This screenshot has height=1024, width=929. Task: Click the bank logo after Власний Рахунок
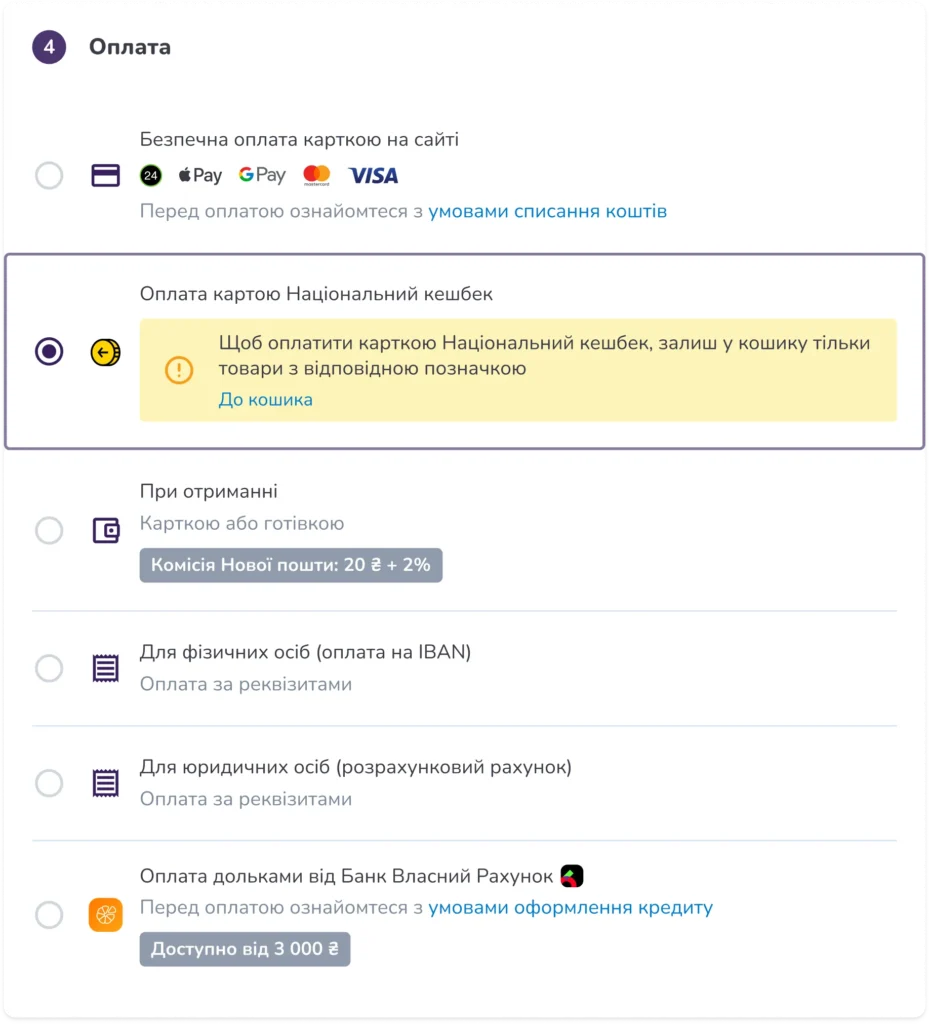572,877
